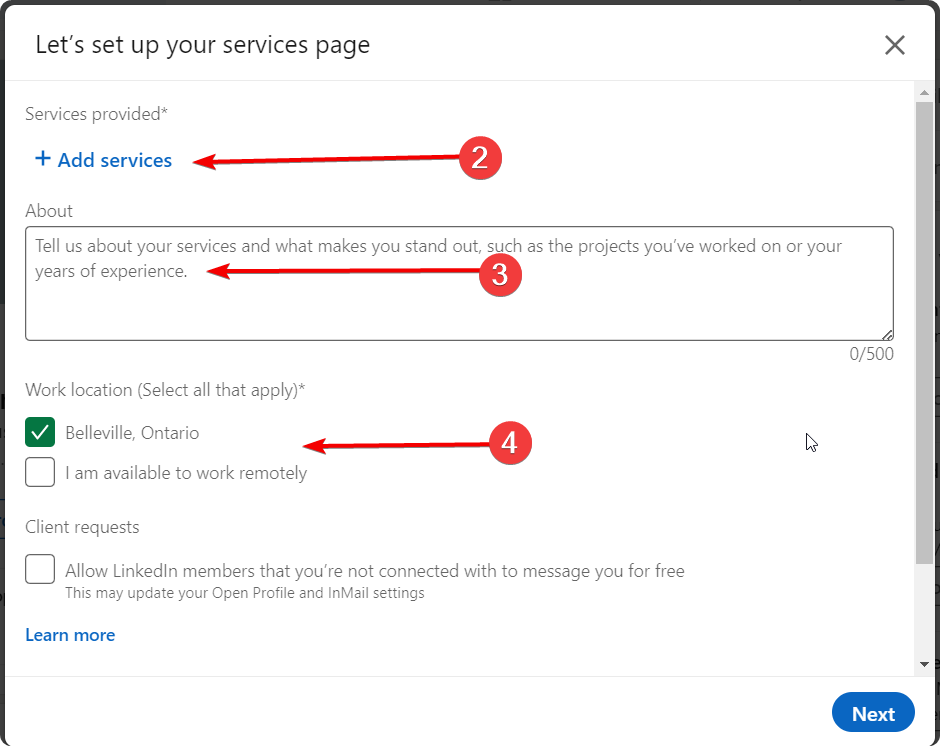Tick the Allow LinkedIn members to message checkbox
This screenshot has width=940, height=746.
coord(40,570)
